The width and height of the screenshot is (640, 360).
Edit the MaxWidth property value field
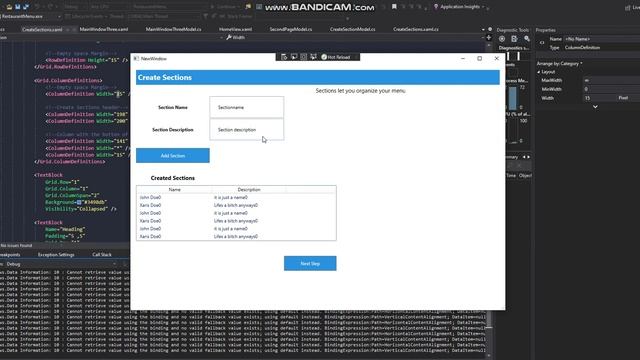click(611, 80)
